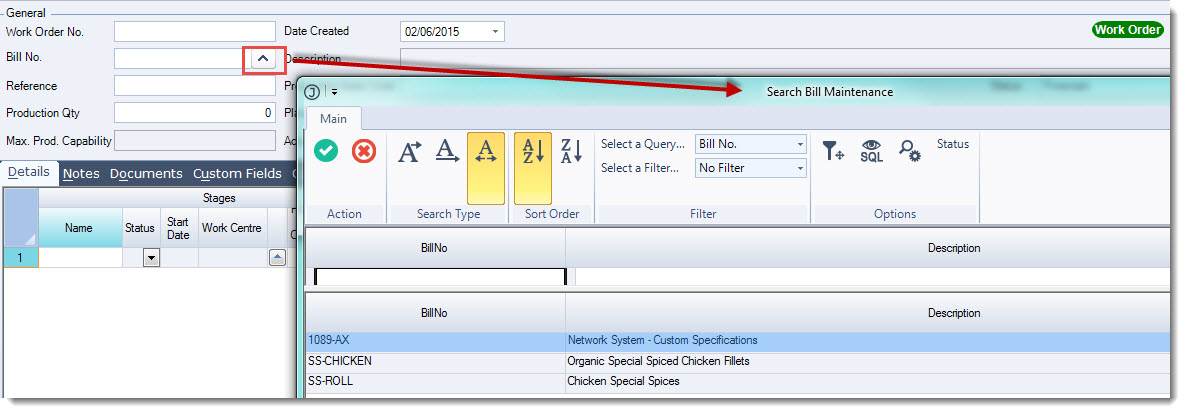Click the Max. Prod. Capability field

pos(195,141)
